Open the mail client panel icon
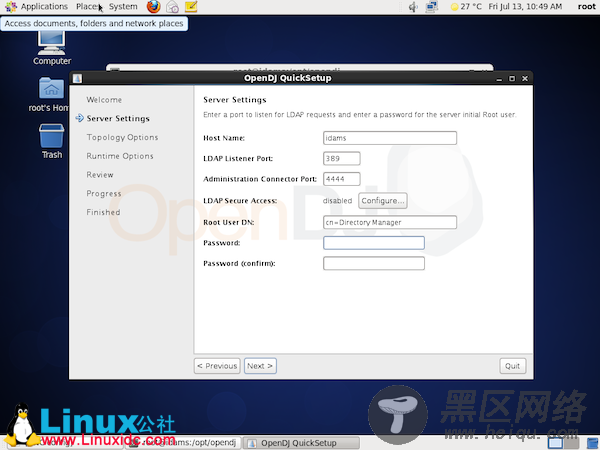Viewport: 600px width, 450px height. (173, 7)
